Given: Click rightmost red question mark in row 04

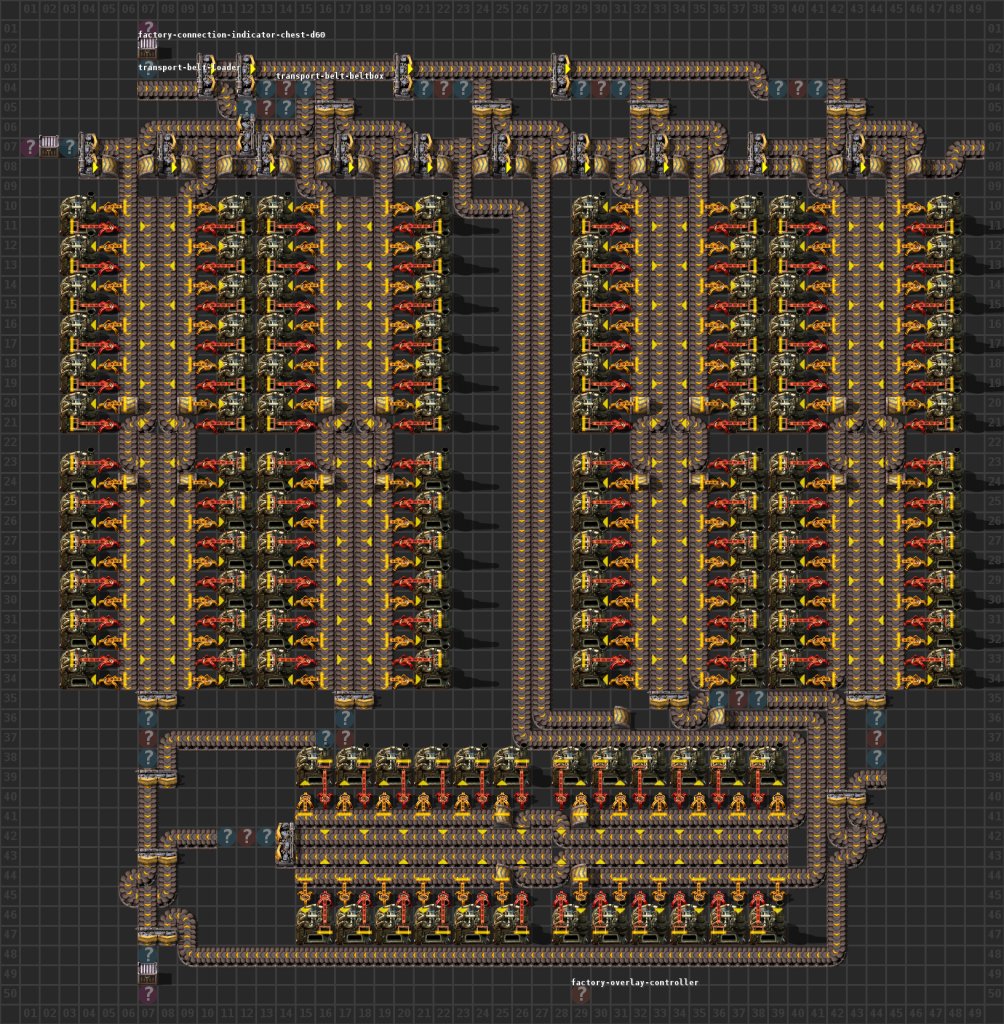Looking at the screenshot, I should pyautogui.click(x=798, y=88).
